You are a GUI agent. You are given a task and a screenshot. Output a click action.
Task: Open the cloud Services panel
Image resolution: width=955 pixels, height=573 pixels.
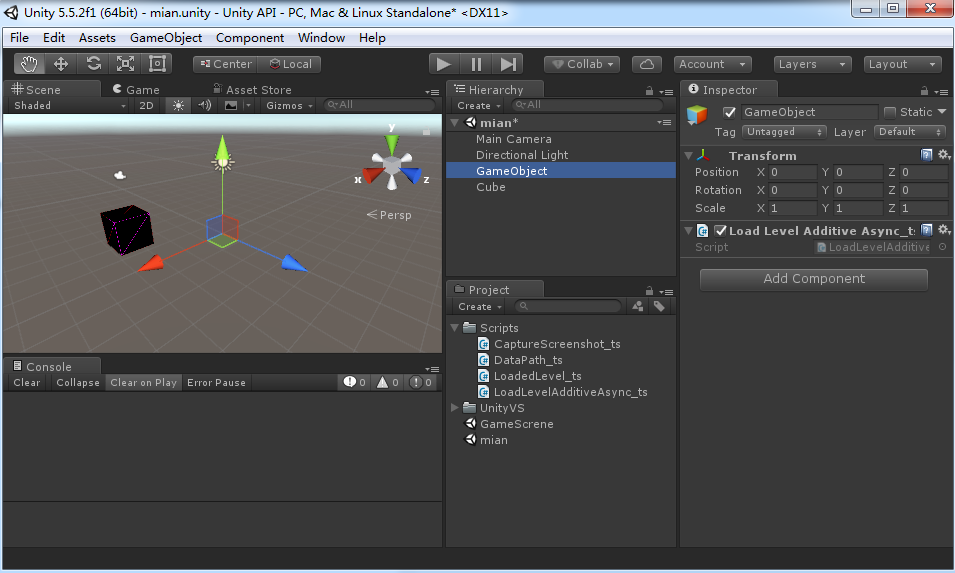click(647, 64)
